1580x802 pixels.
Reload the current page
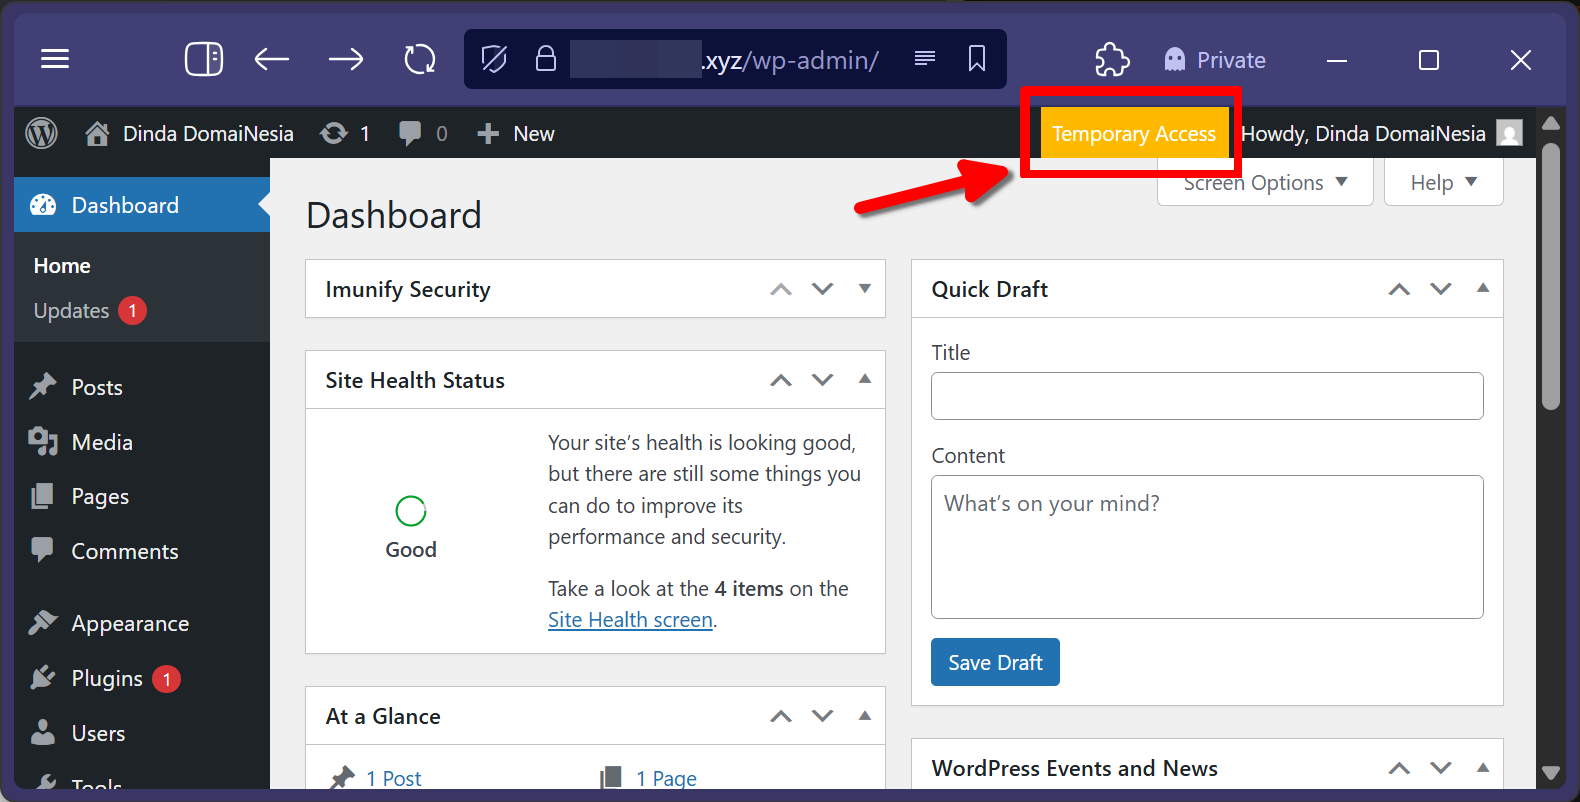pyautogui.click(x=420, y=59)
